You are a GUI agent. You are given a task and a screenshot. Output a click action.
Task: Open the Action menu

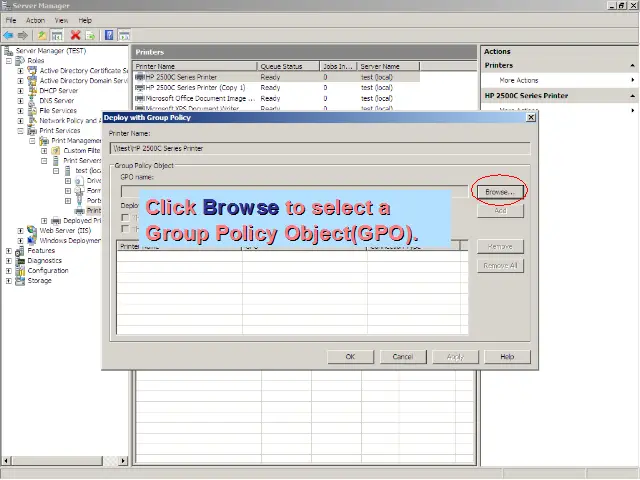(x=36, y=20)
